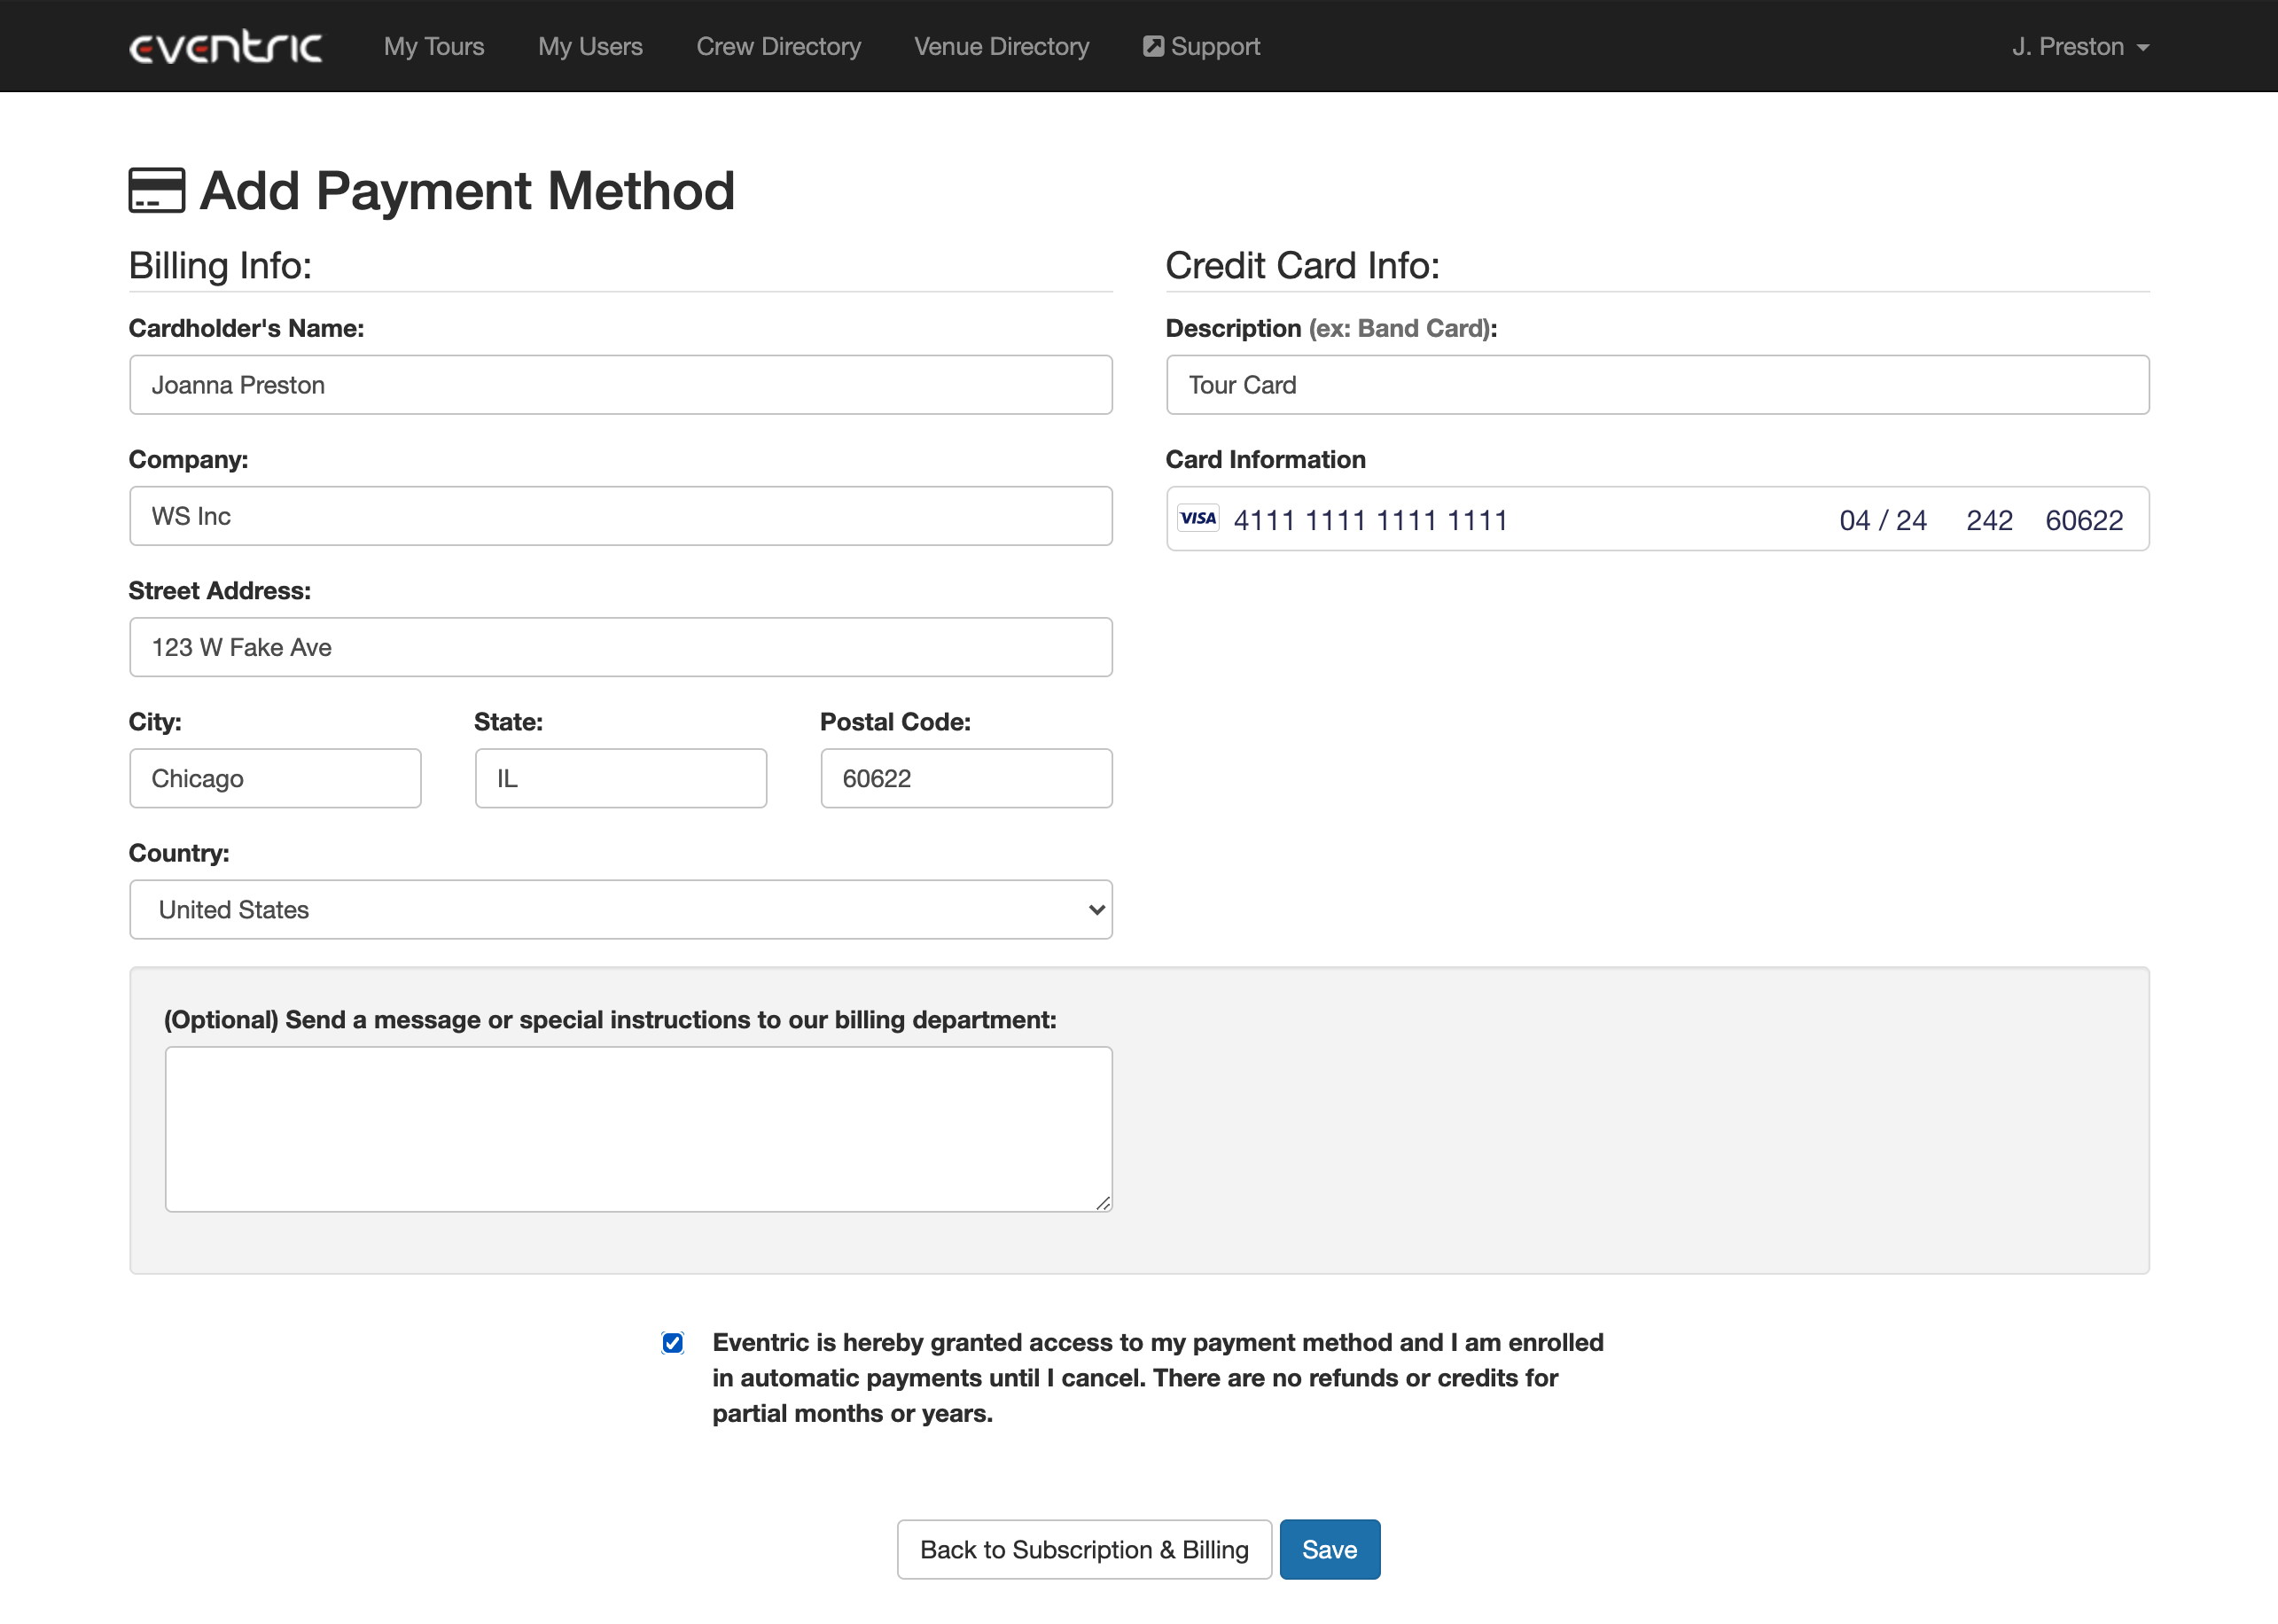Click the card expiry date 04 / 24
Screen dimensions: 2278x1624
[x=1883, y=520]
